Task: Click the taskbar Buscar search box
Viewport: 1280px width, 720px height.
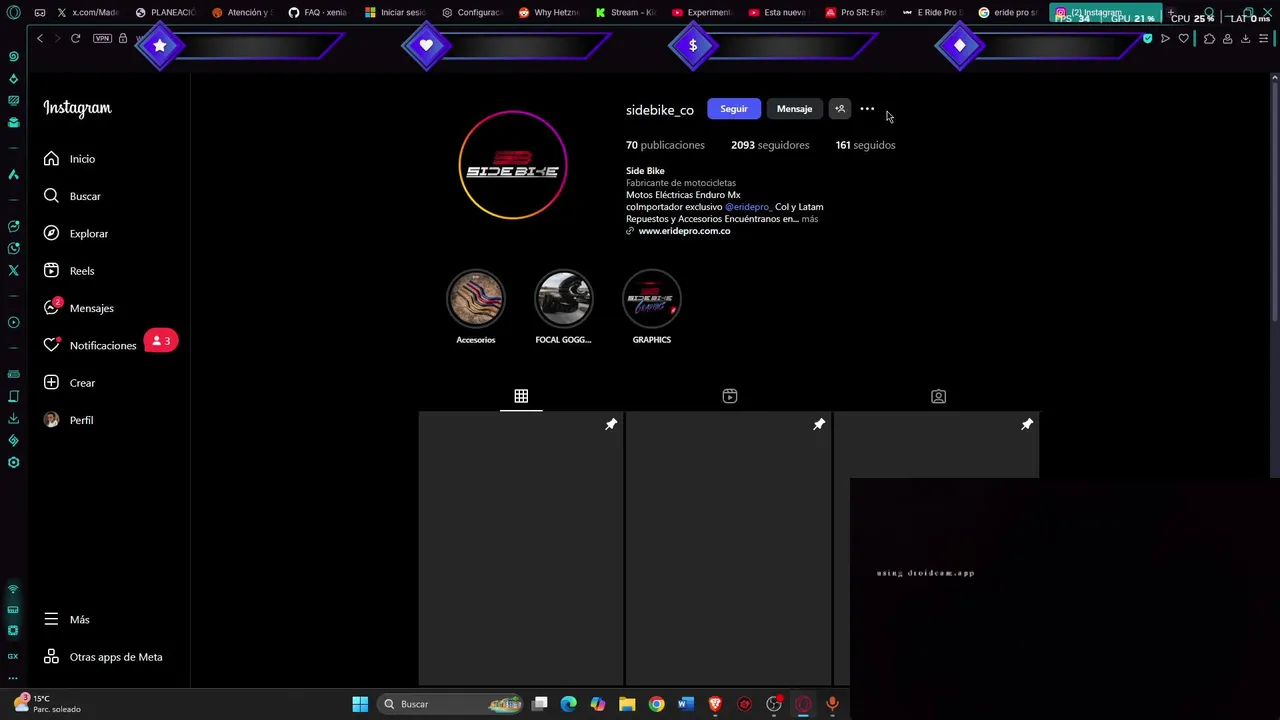Action: [x=452, y=704]
